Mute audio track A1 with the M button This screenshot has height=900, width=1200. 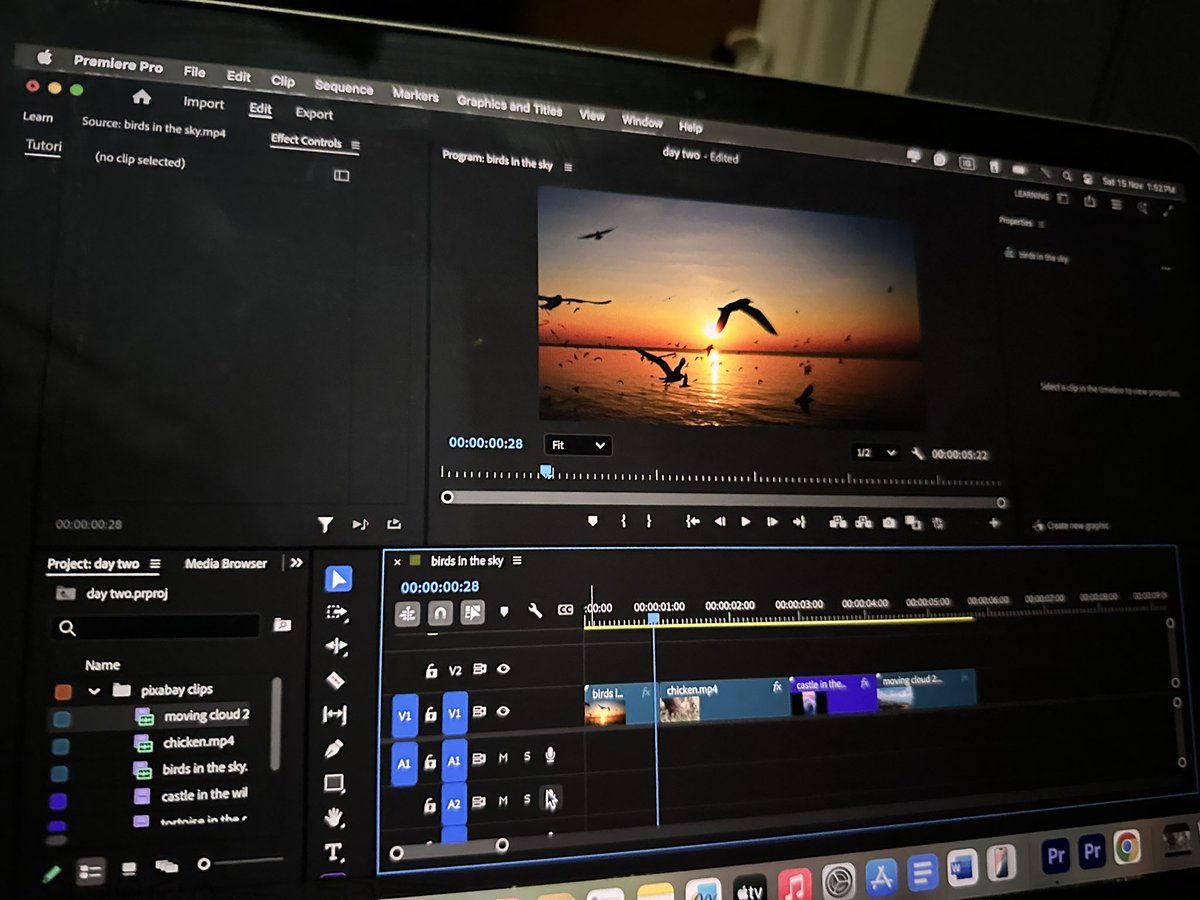pyautogui.click(x=503, y=758)
